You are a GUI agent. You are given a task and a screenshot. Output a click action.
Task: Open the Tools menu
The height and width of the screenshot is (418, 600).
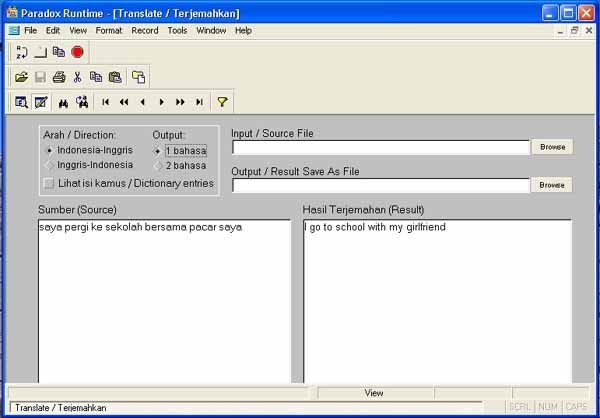(177, 31)
